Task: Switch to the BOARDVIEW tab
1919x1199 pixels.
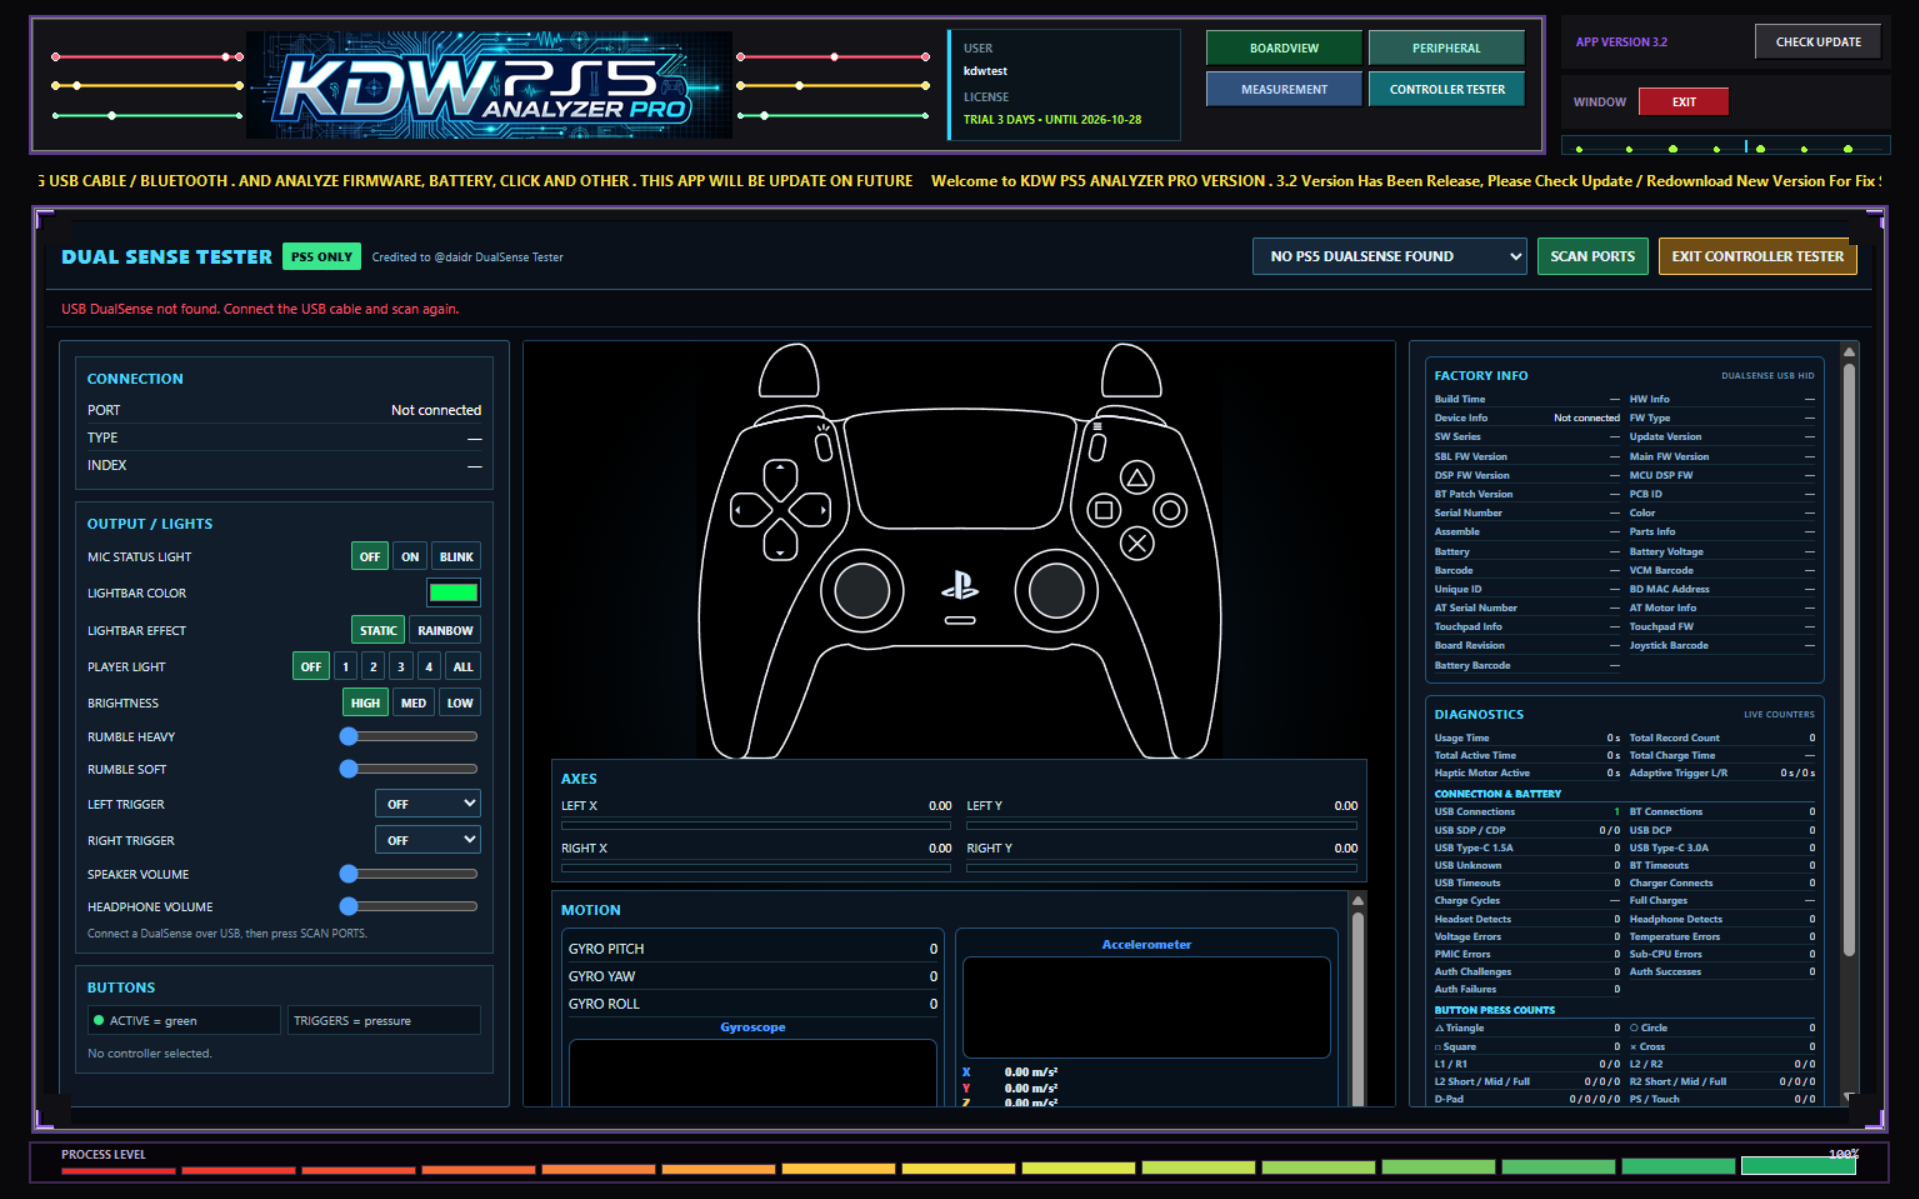Action: (x=1284, y=48)
